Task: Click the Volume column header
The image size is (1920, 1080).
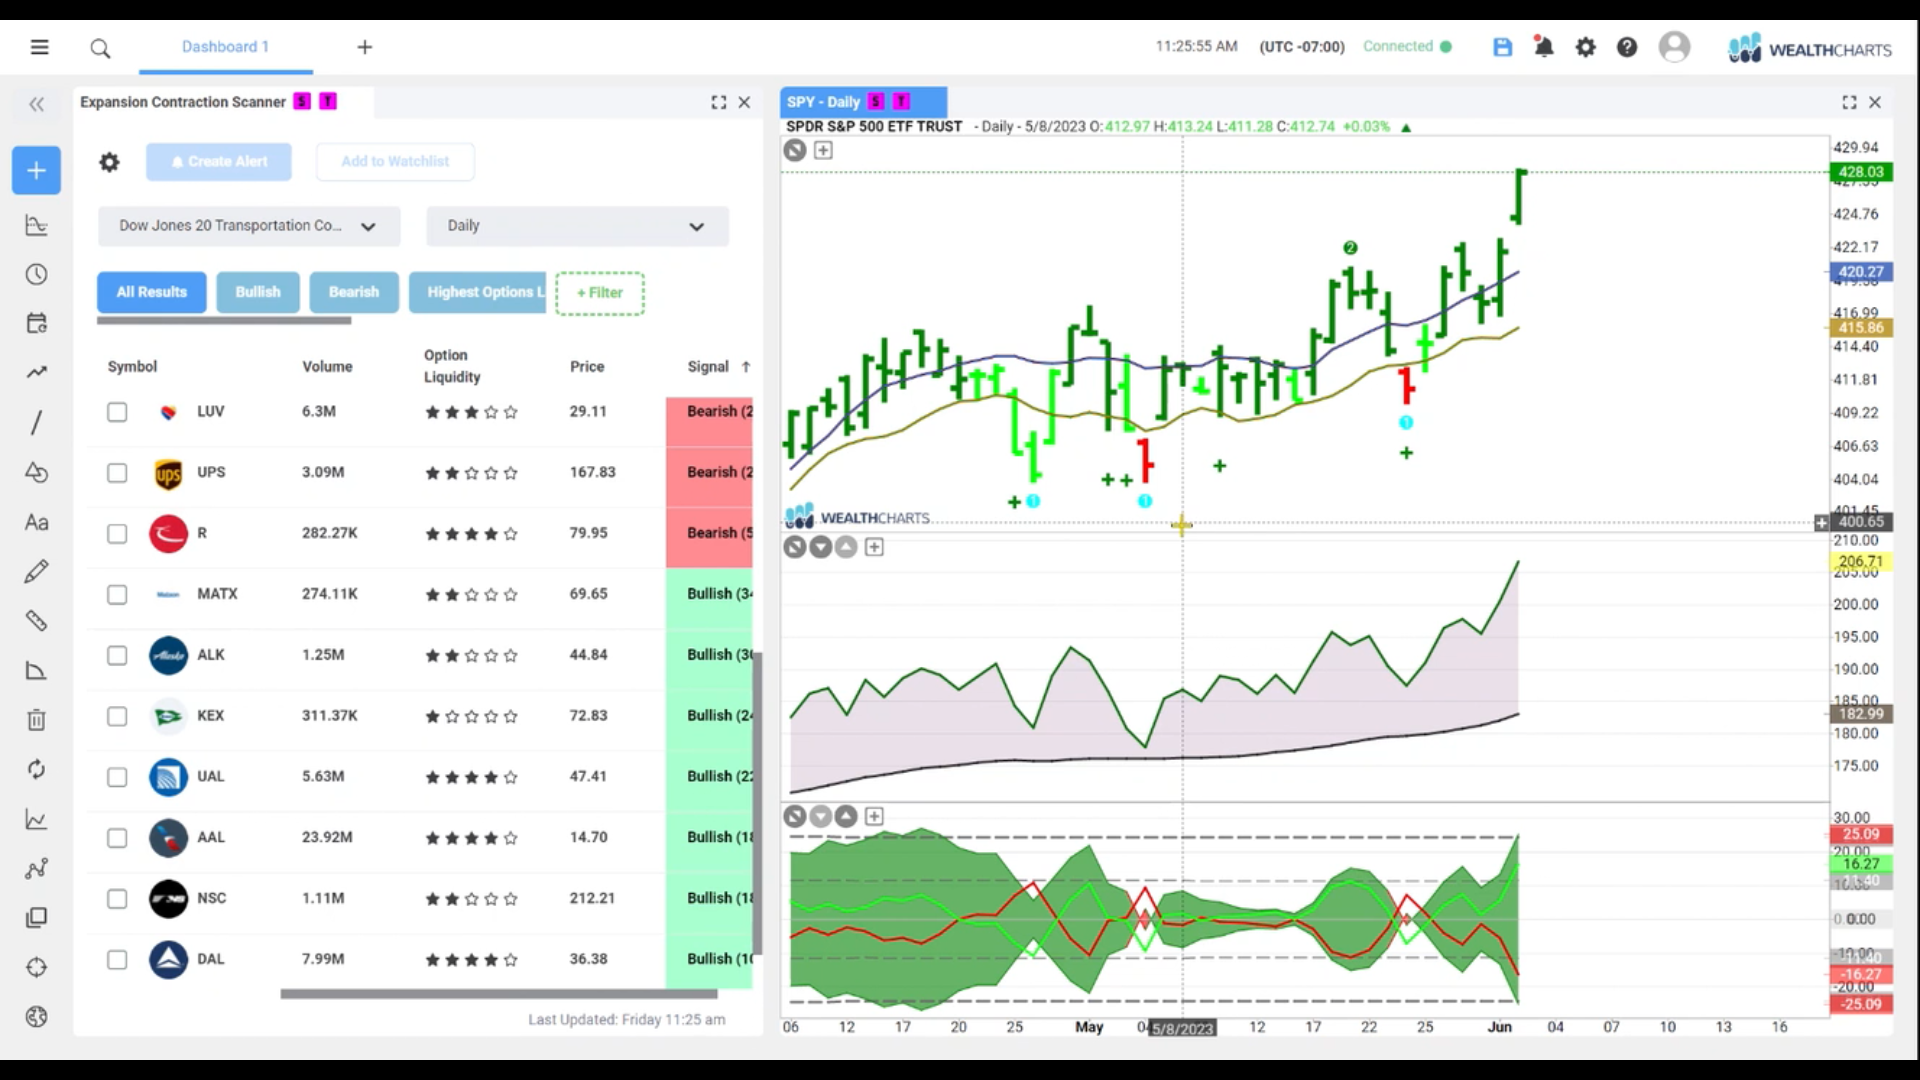Action: click(x=327, y=367)
